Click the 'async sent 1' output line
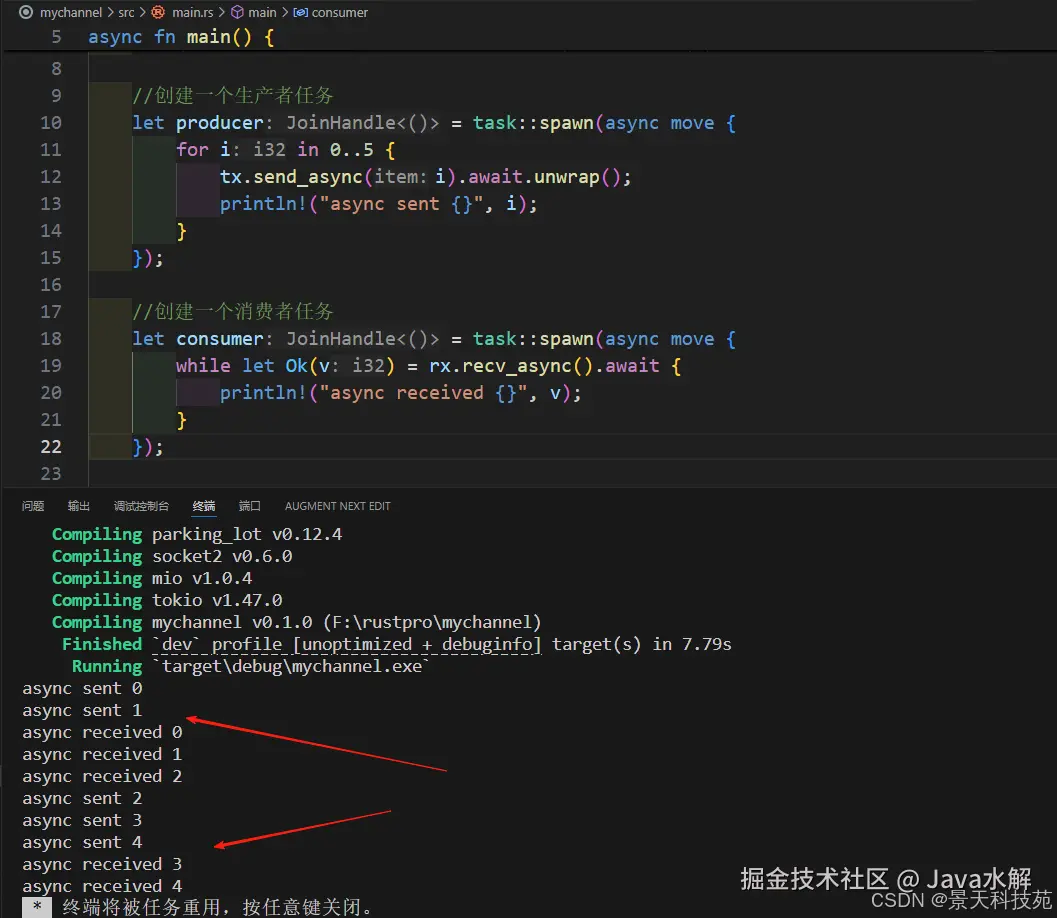Screen dimensions: 1057x918 click(82, 710)
